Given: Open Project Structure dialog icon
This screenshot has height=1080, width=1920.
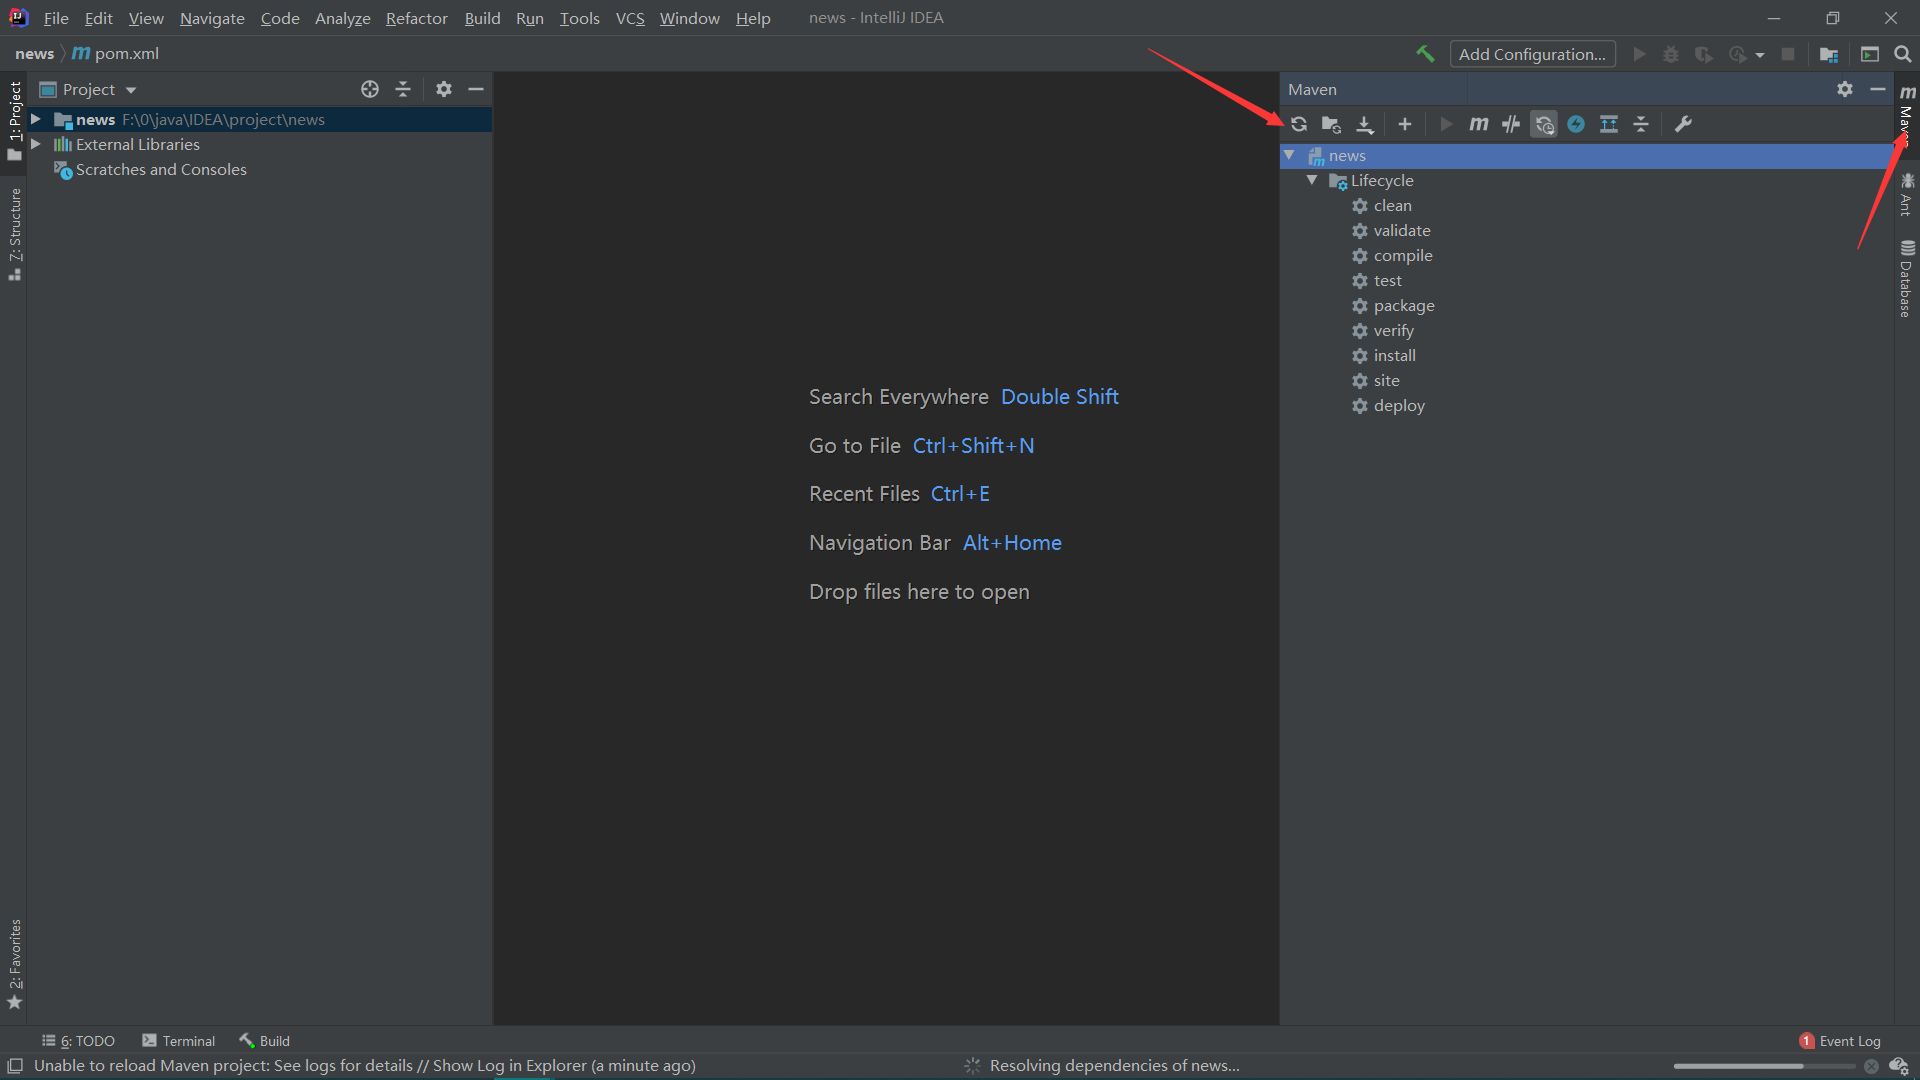Looking at the screenshot, I should coord(1829,54).
